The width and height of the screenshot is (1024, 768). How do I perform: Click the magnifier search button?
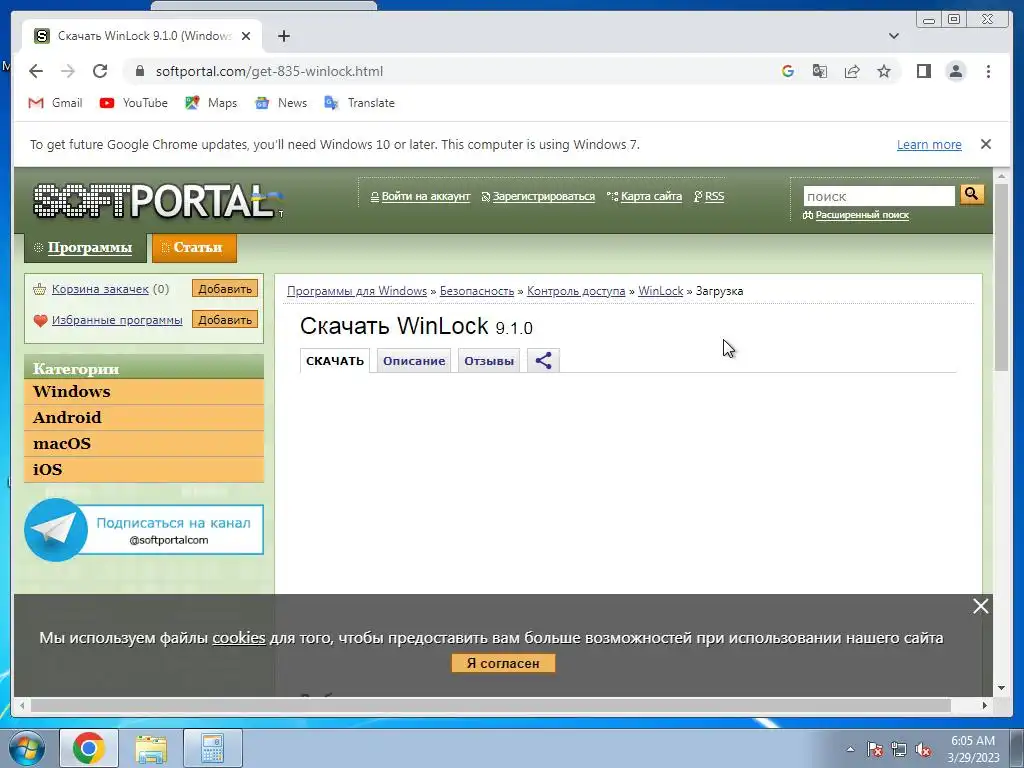point(972,194)
